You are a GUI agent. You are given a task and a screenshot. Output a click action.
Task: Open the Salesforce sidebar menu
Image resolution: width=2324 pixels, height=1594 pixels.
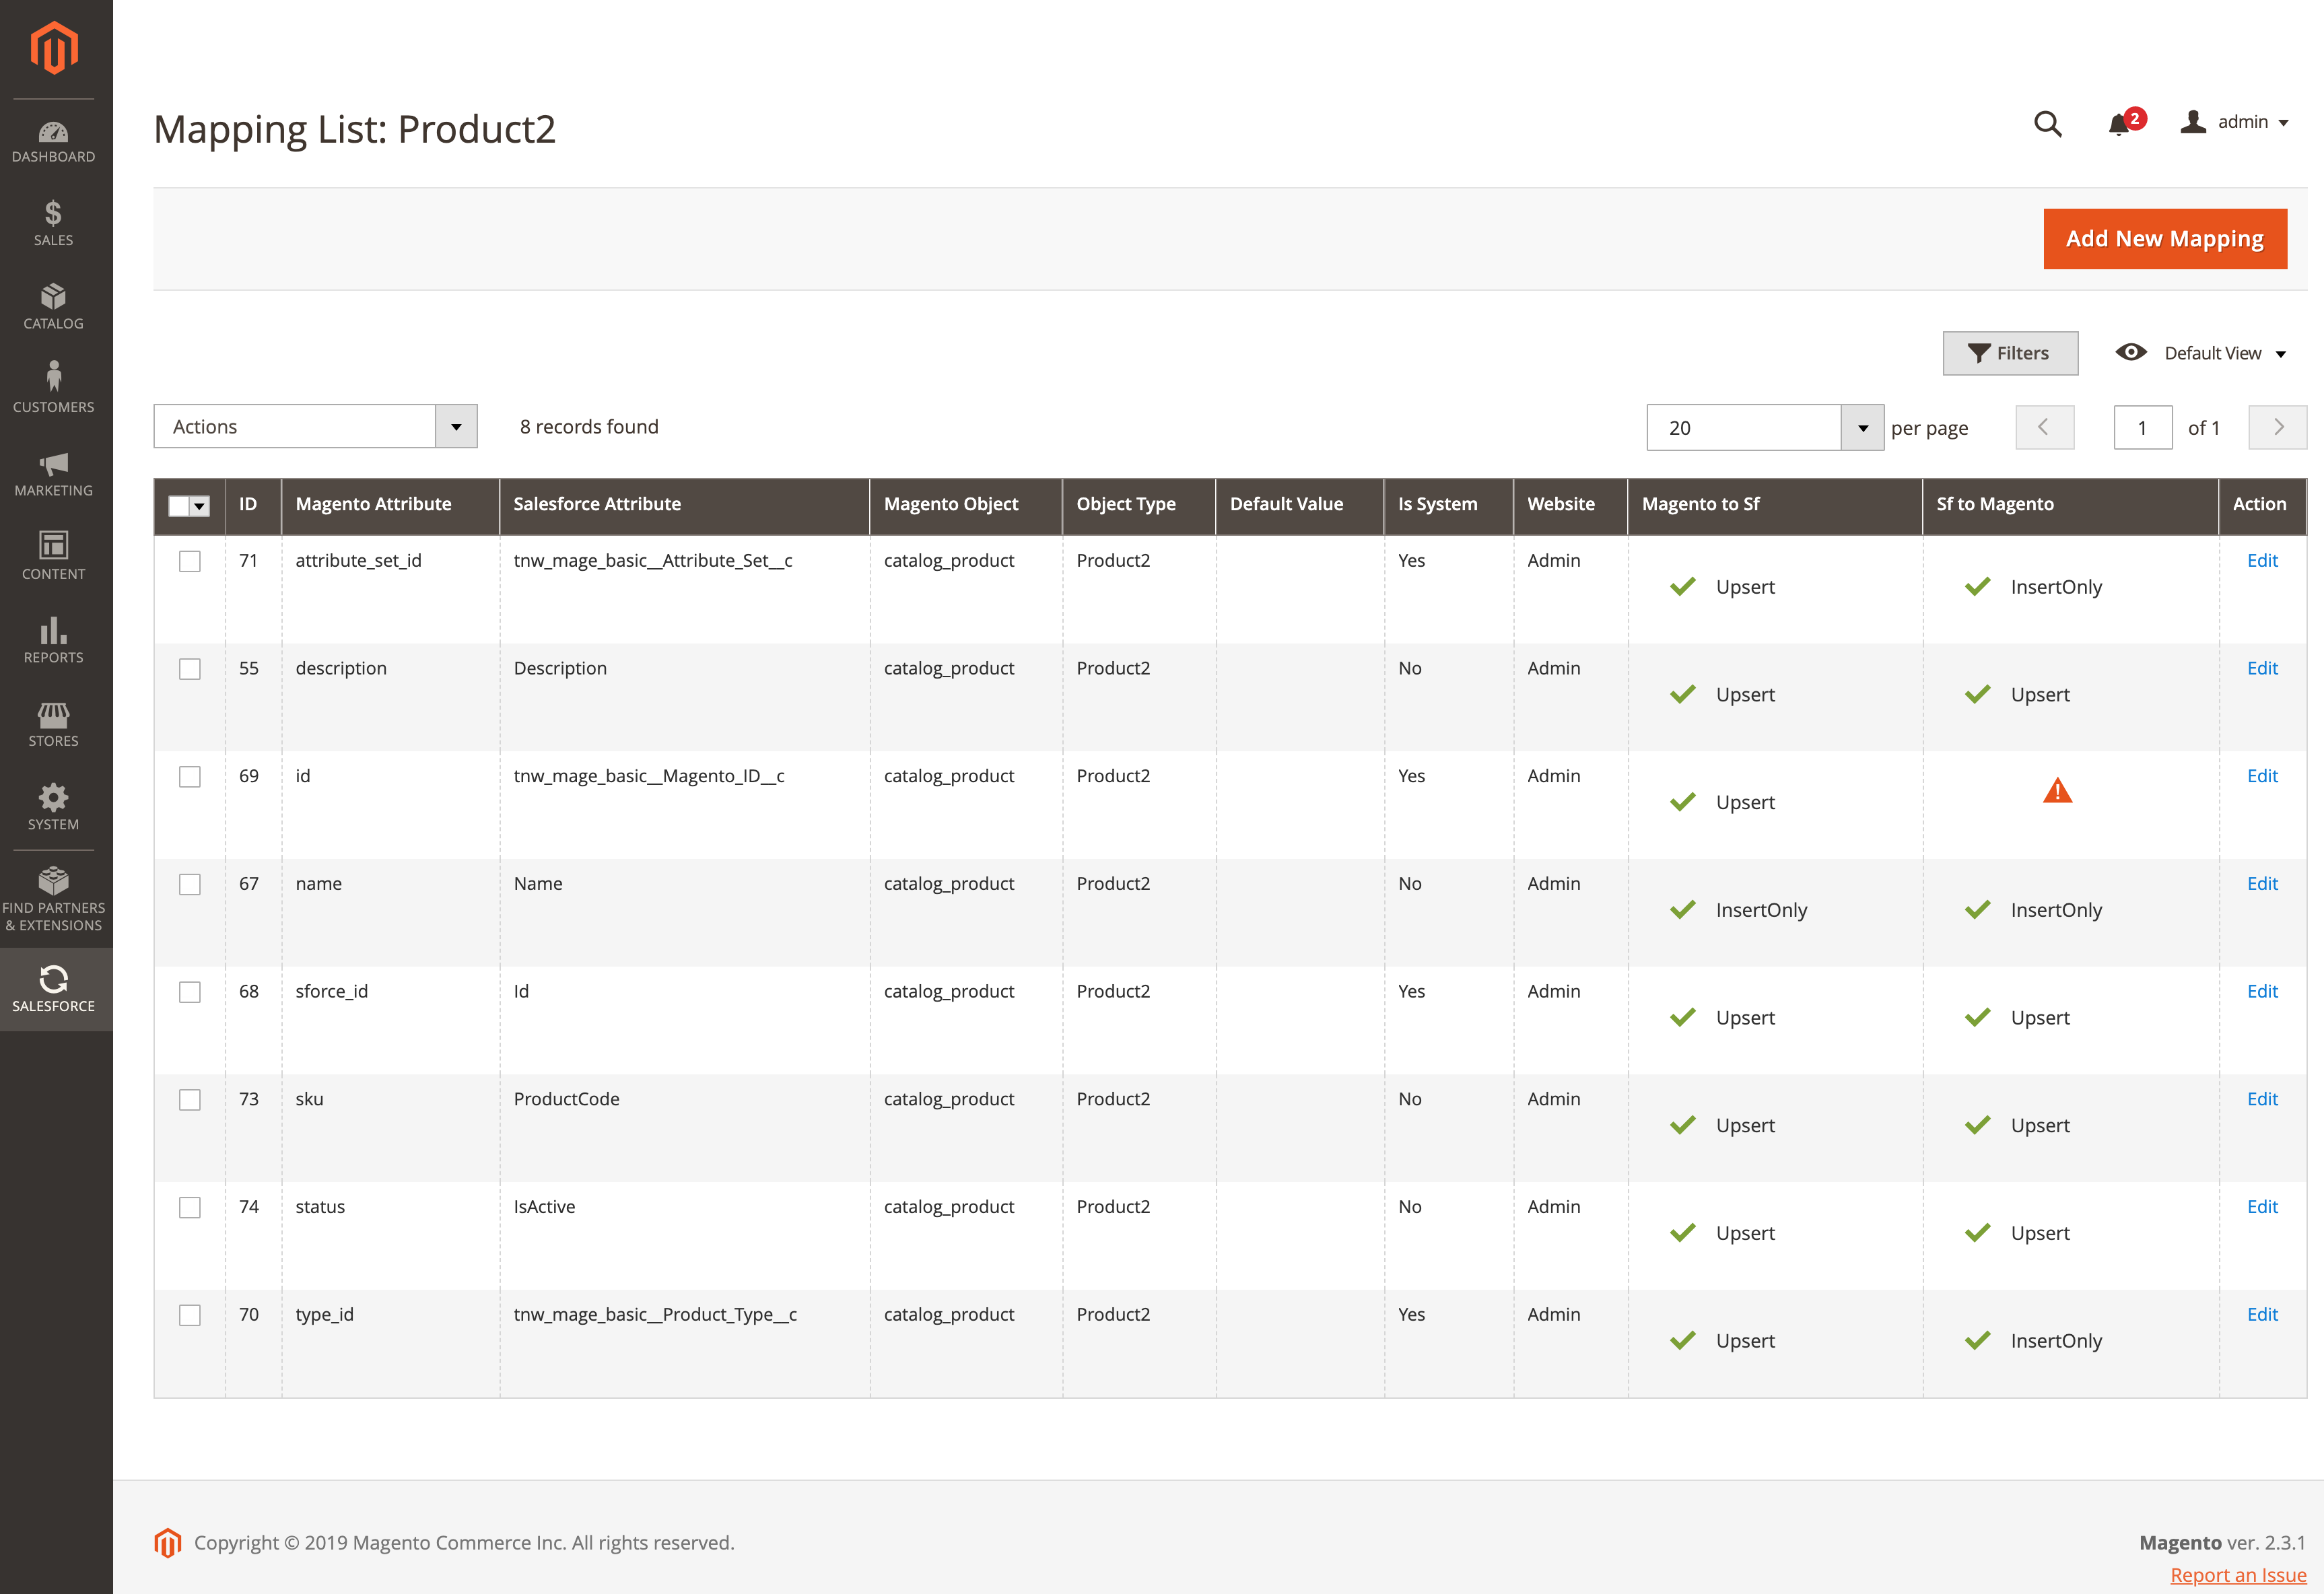(x=54, y=989)
